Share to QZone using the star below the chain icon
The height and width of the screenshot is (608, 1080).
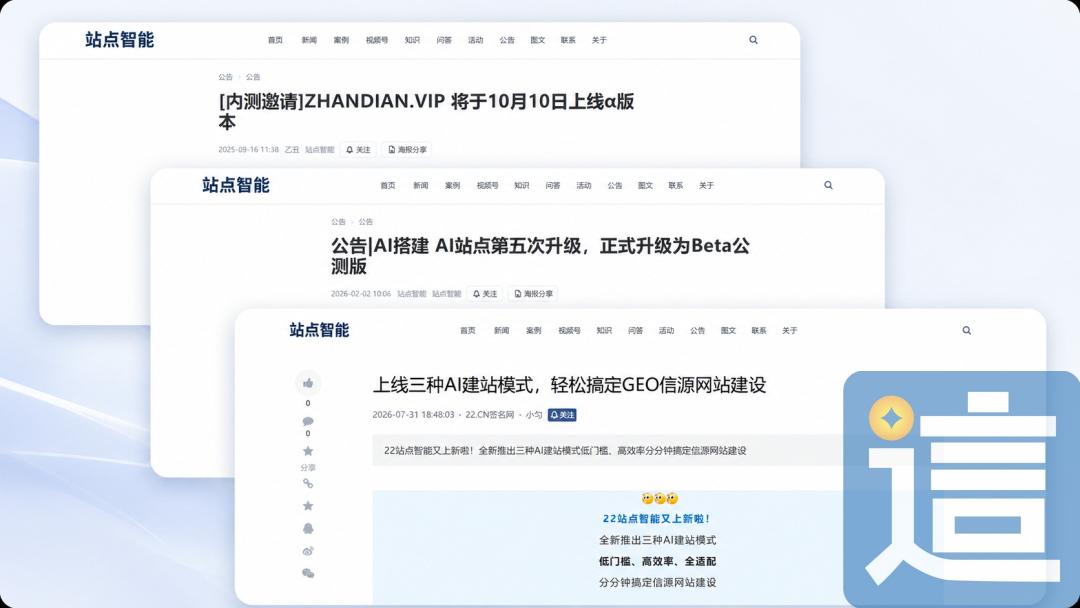pyautogui.click(x=308, y=505)
